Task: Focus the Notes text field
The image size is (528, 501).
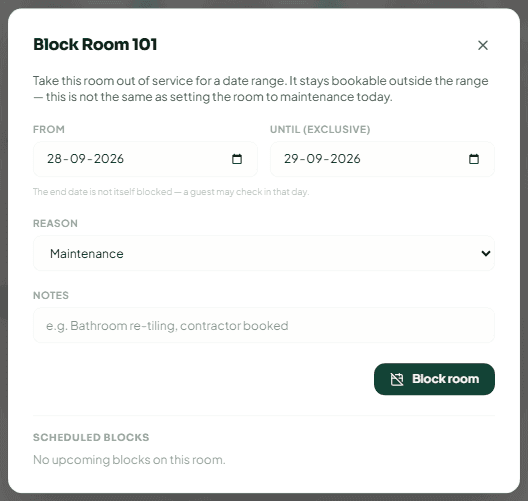Action: pos(264,325)
